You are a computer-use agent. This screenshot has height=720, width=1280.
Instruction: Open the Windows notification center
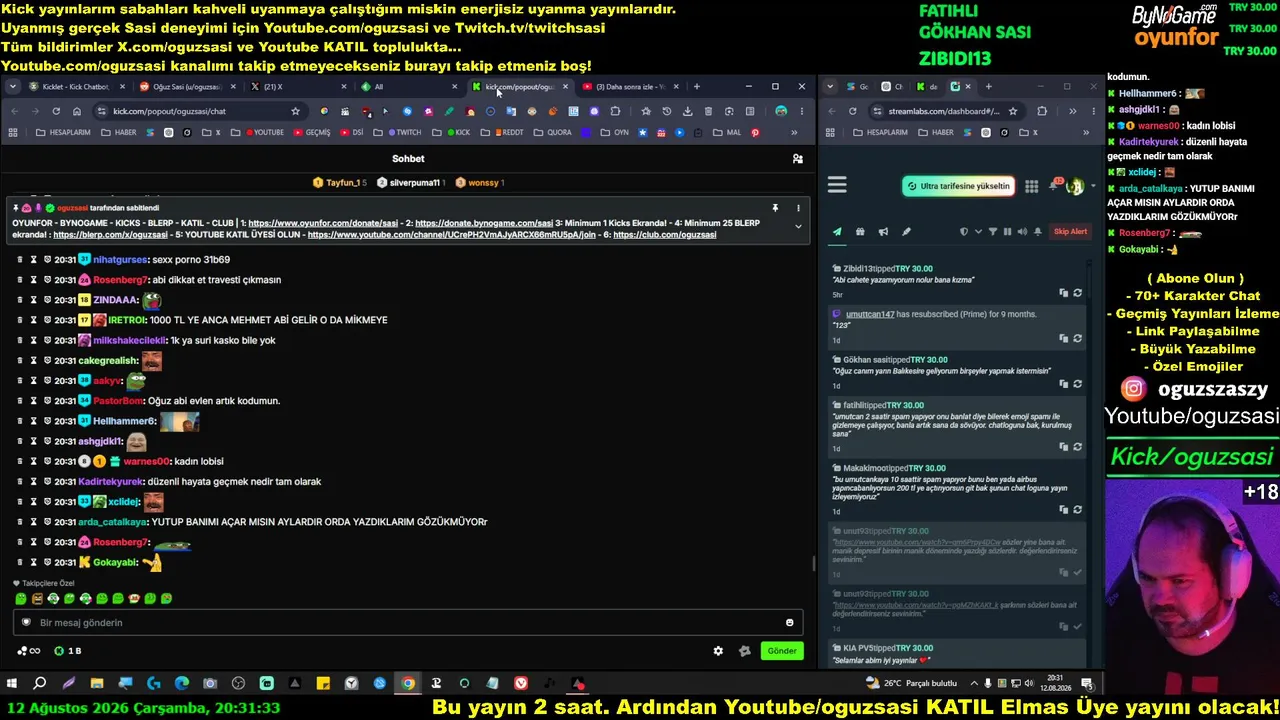[1087, 684]
